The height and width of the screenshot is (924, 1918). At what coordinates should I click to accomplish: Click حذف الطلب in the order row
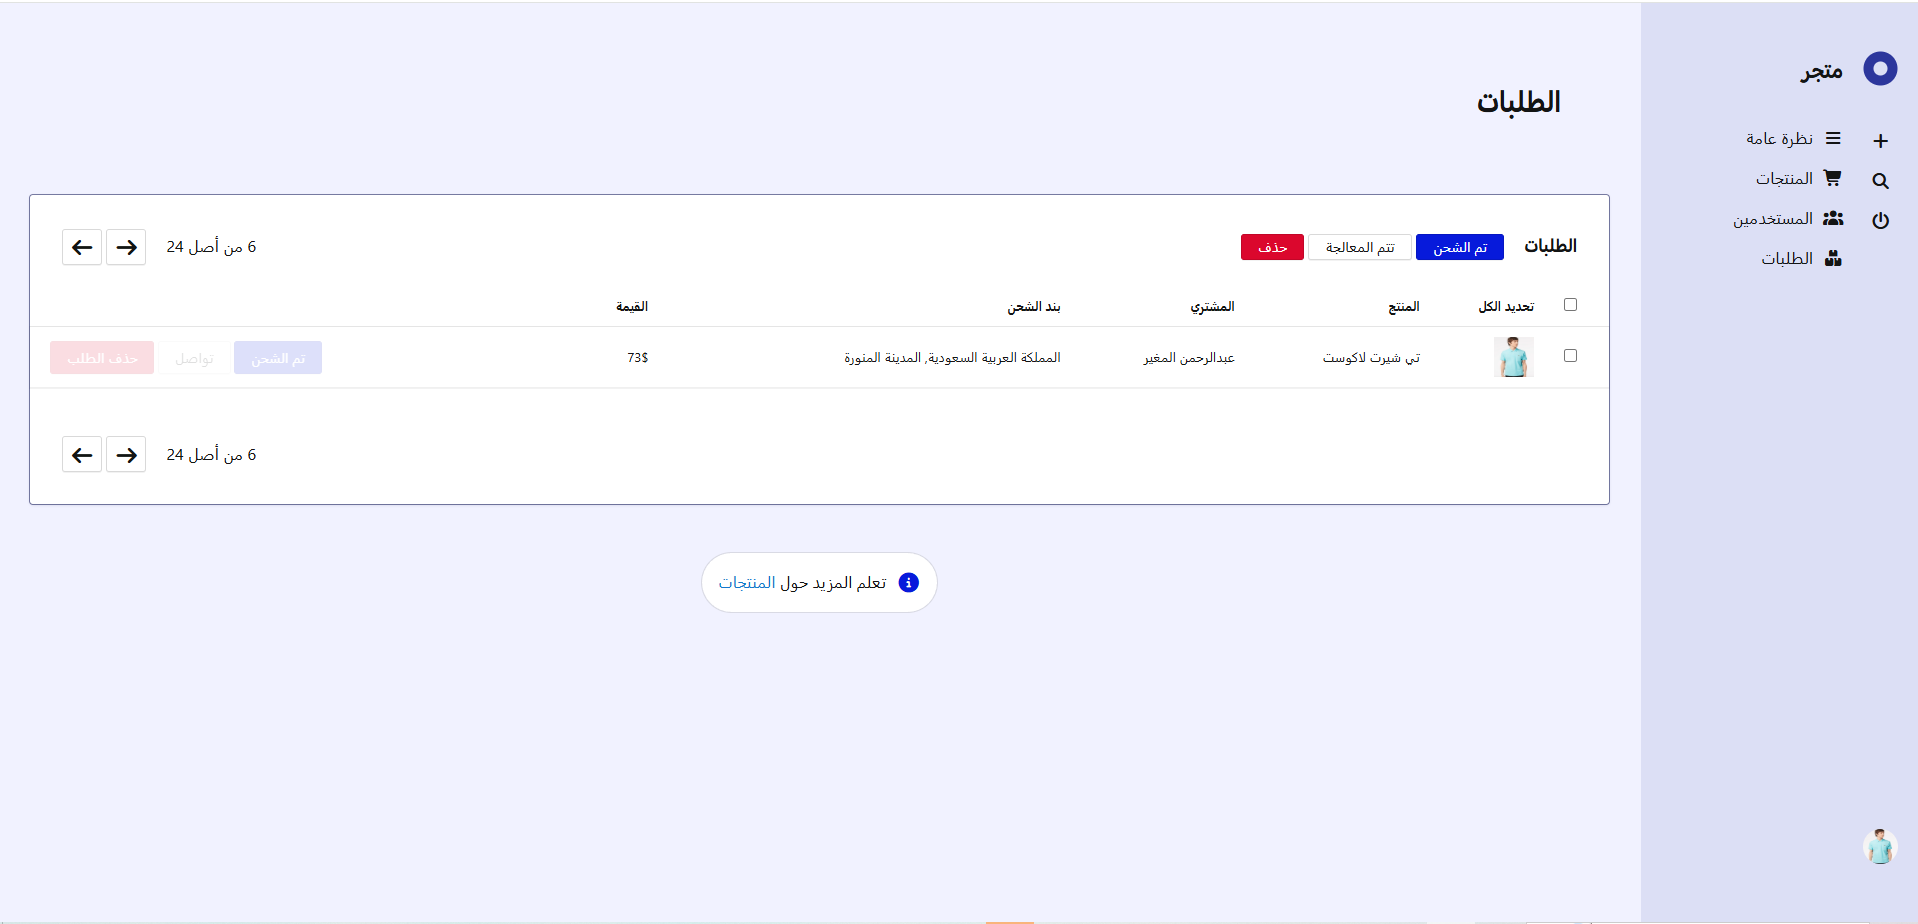tap(102, 358)
